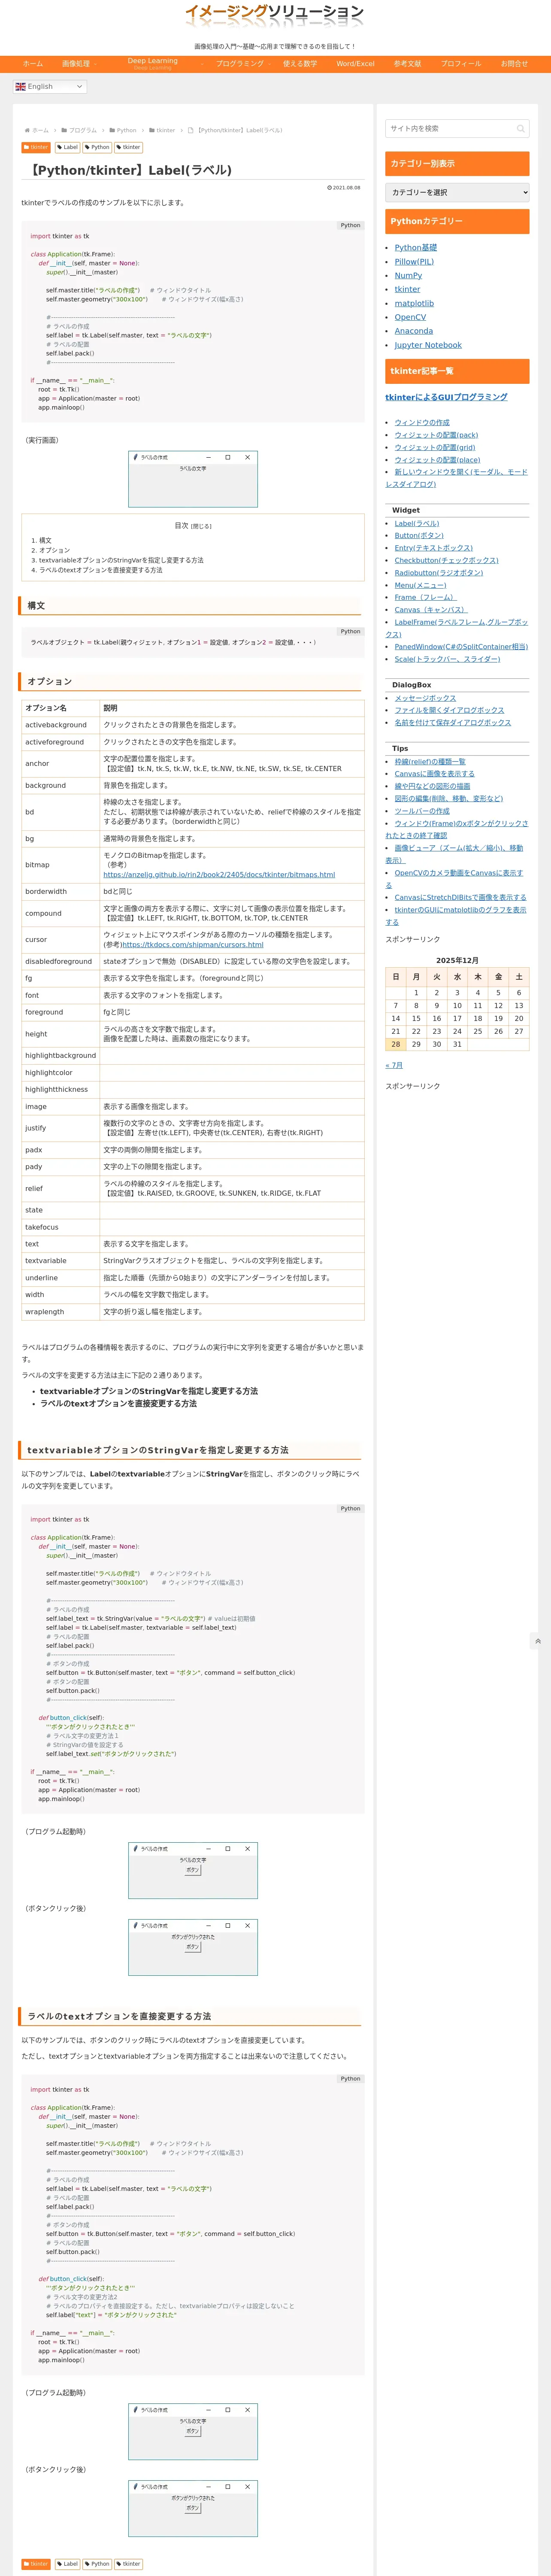Click the textvariable option name cell
Screen dimensions: 551x2576
(x=60, y=1261)
